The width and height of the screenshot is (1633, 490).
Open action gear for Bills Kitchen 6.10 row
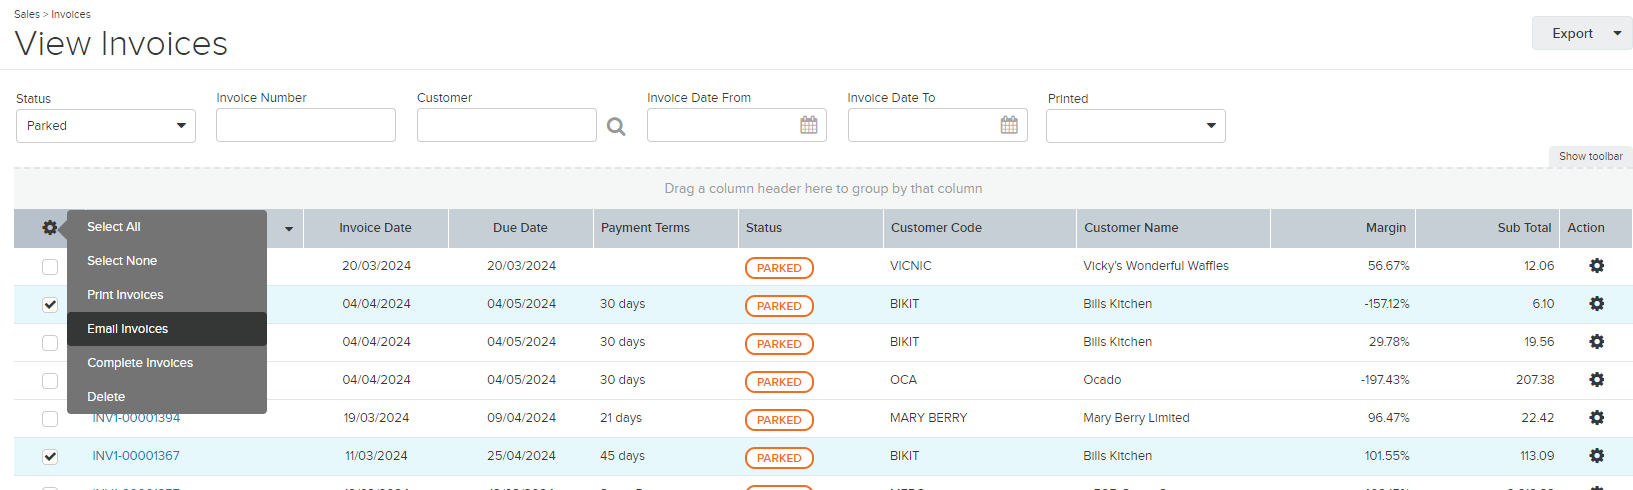[x=1597, y=304]
